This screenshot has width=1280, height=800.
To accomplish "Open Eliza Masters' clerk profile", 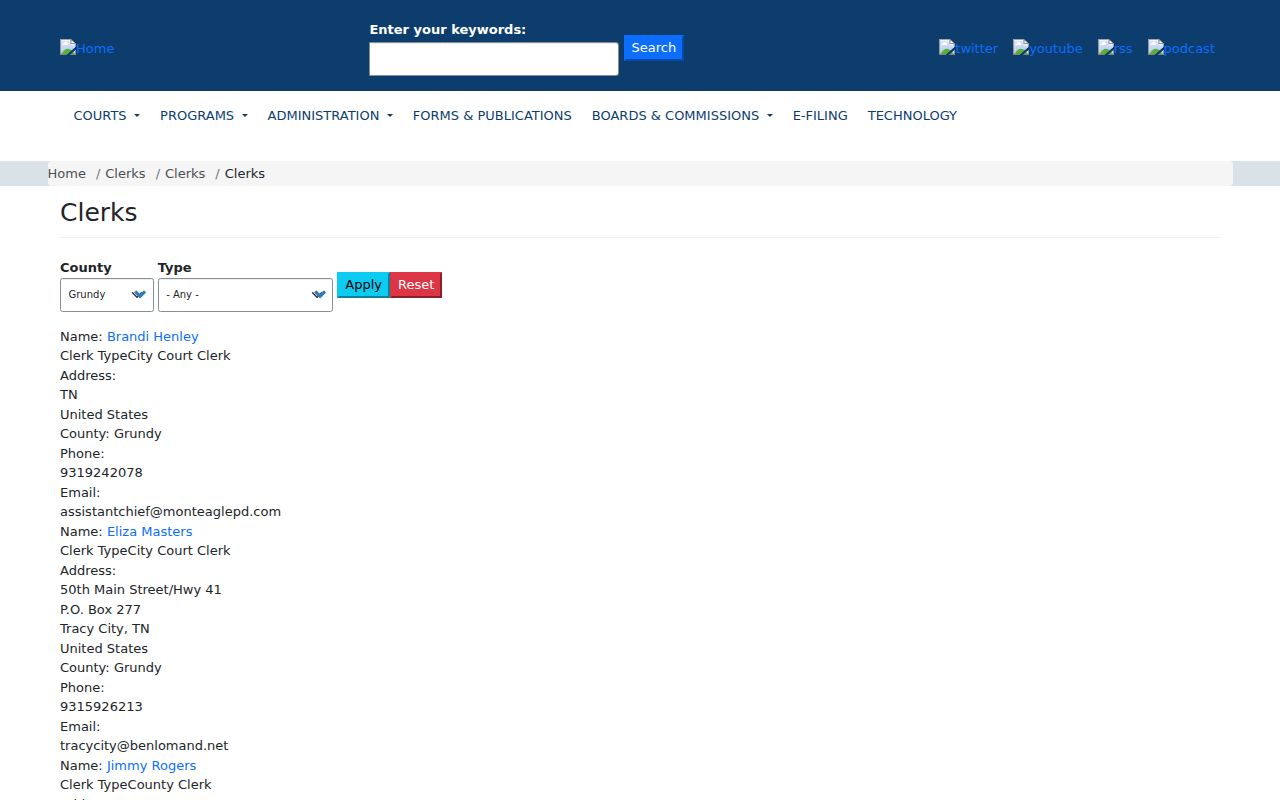I will tap(150, 531).
